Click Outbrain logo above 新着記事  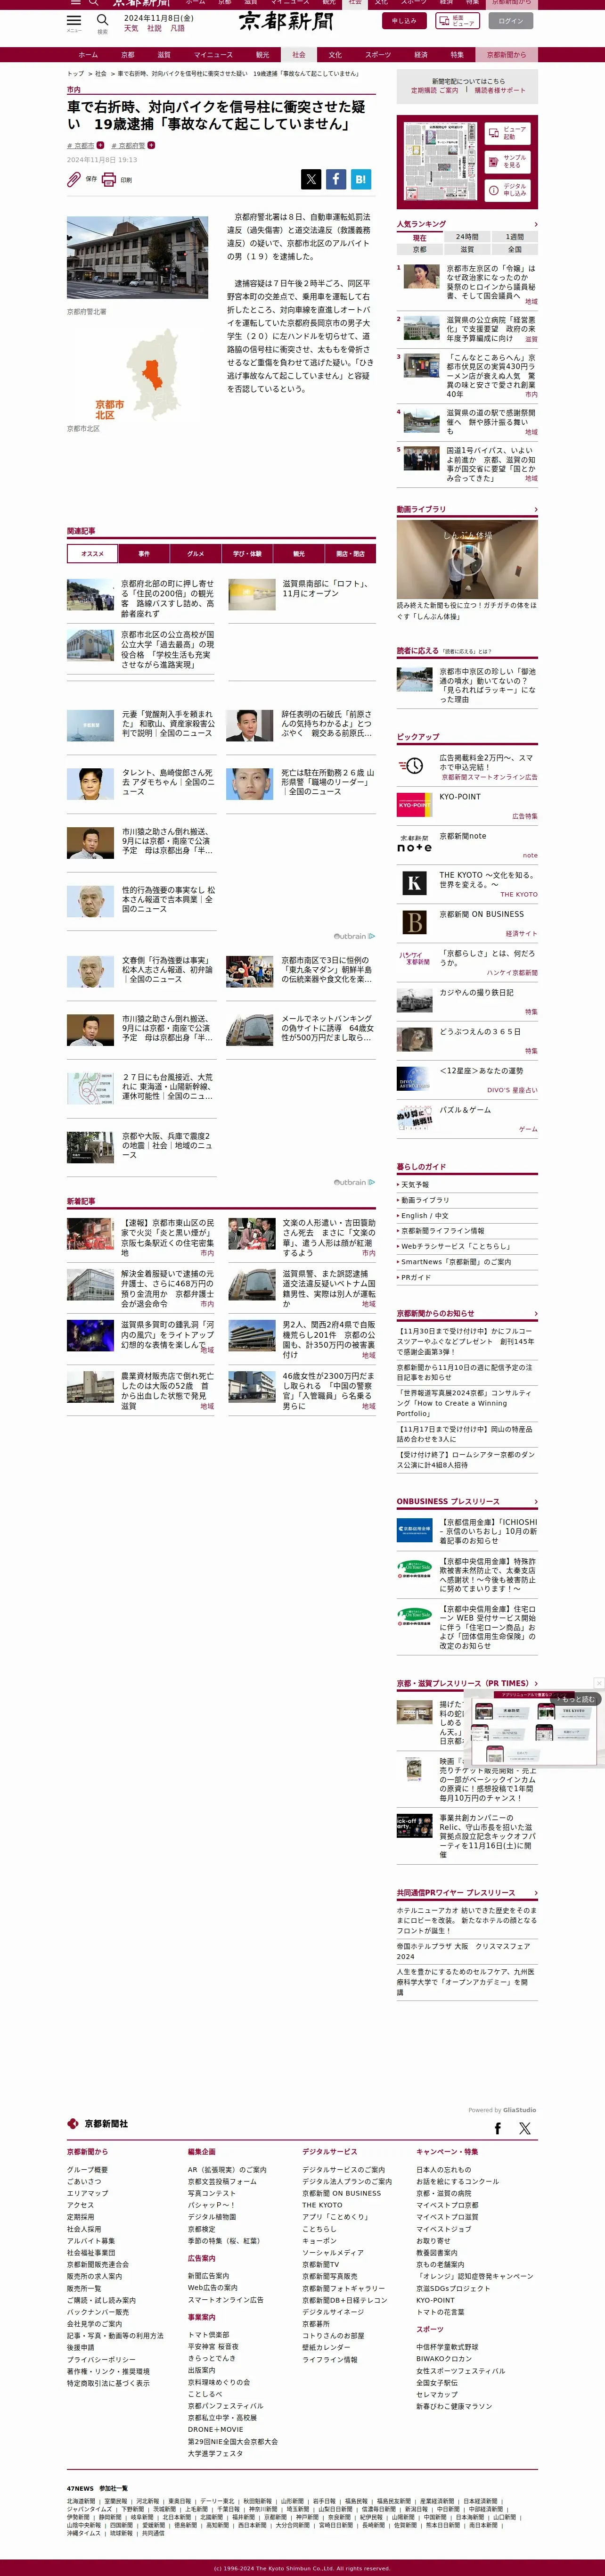[354, 1182]
